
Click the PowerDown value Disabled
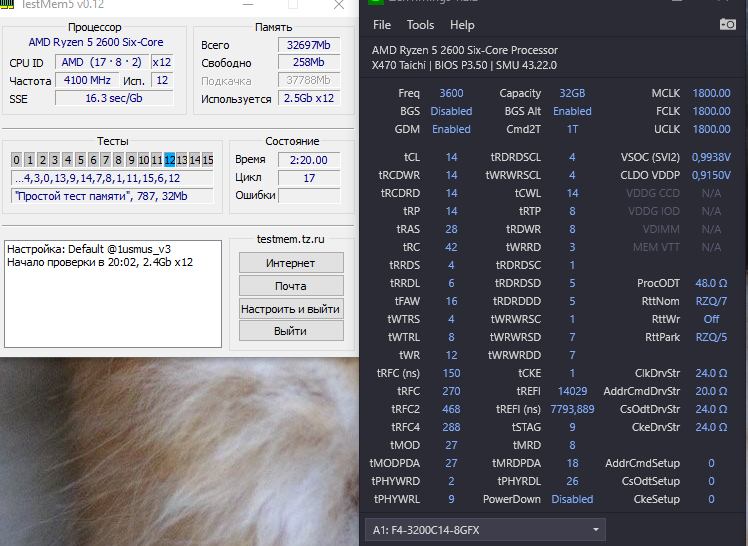(572, 499)
